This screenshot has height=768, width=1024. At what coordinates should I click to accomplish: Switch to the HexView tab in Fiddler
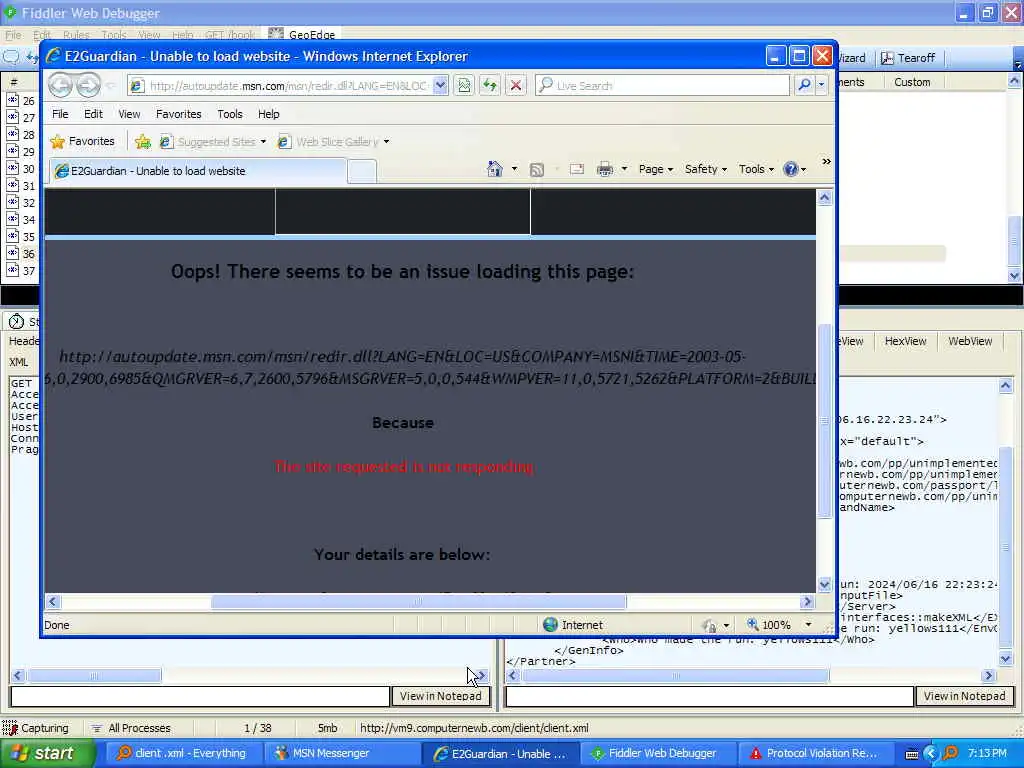905,341
